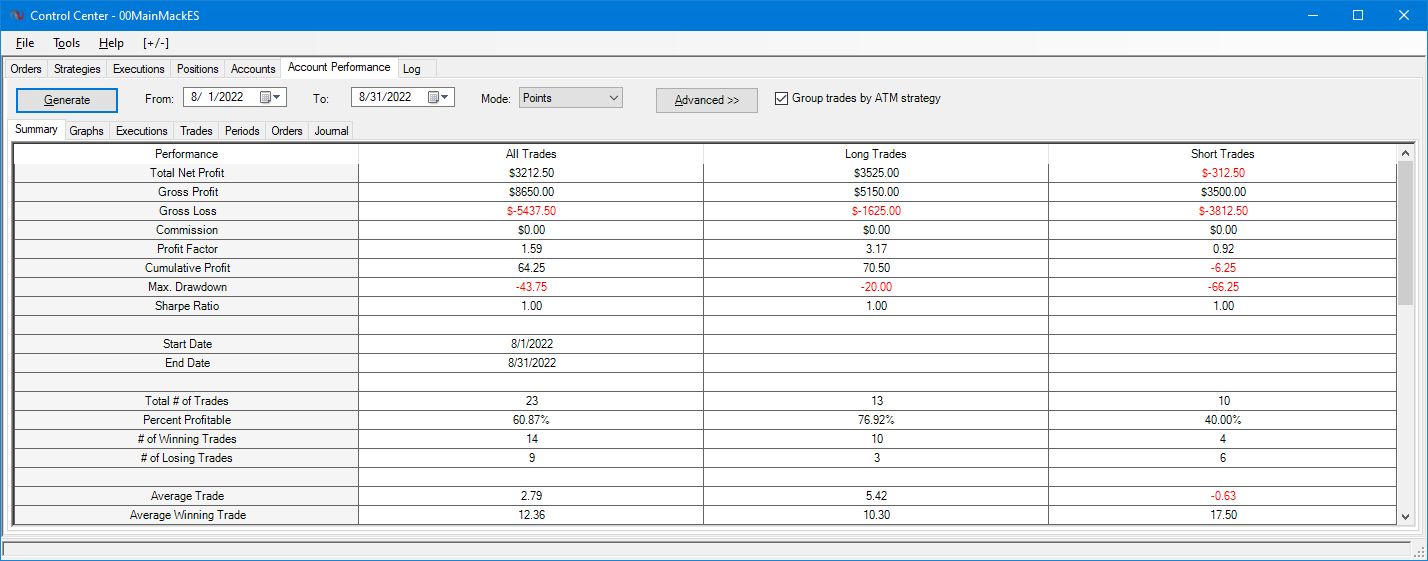
Task: Select the # of Losing Trades label
Action: coord(186,458)
